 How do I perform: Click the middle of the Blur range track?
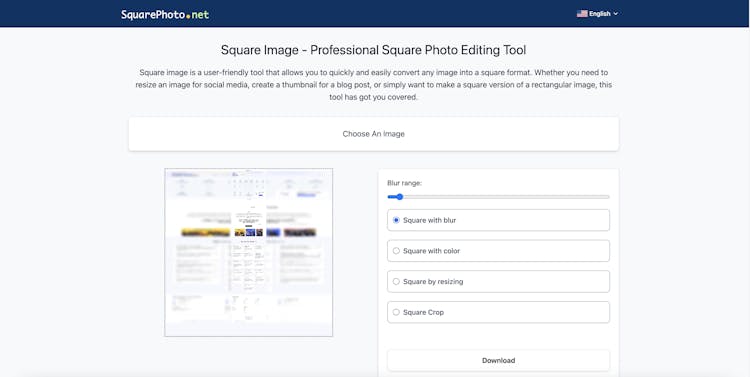[498, 197]
